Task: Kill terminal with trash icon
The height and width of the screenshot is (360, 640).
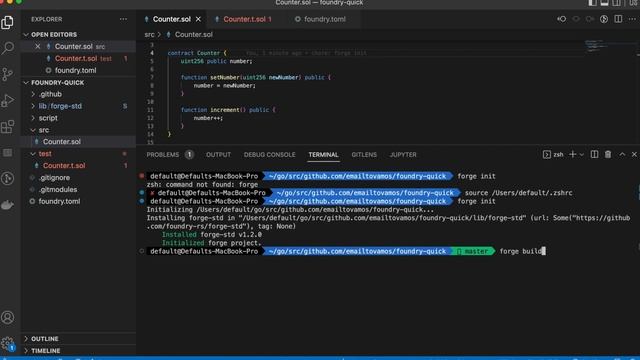Action: tap(608, 154)
